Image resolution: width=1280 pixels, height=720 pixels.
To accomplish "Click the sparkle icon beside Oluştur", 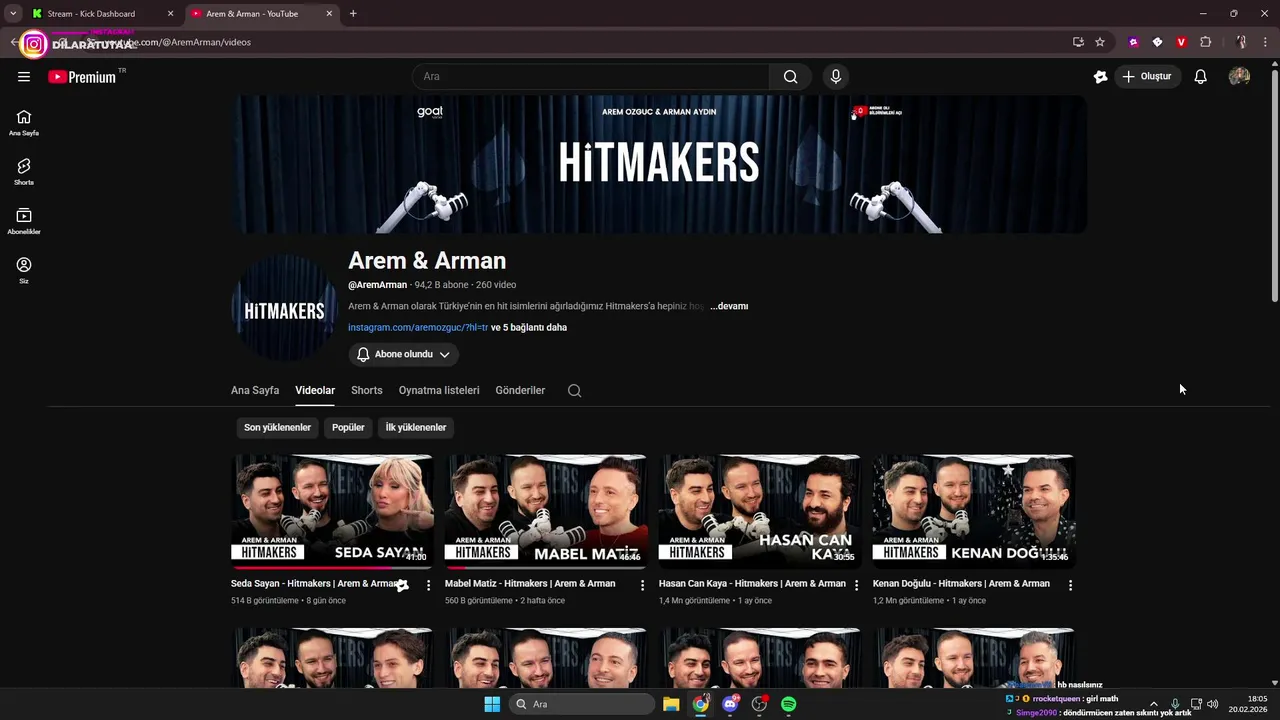I will [1101, 76].
